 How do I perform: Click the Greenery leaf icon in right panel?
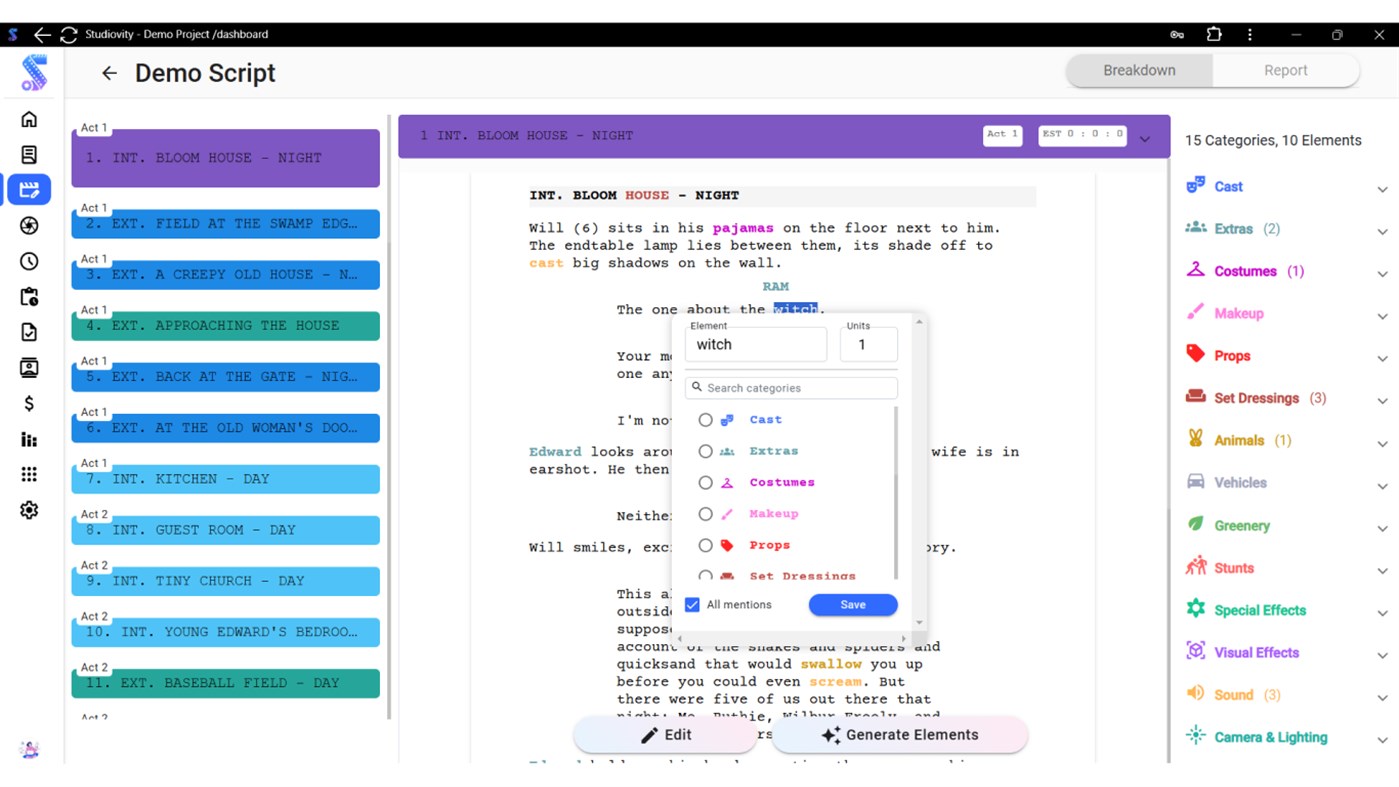[x=1195, y=524]
